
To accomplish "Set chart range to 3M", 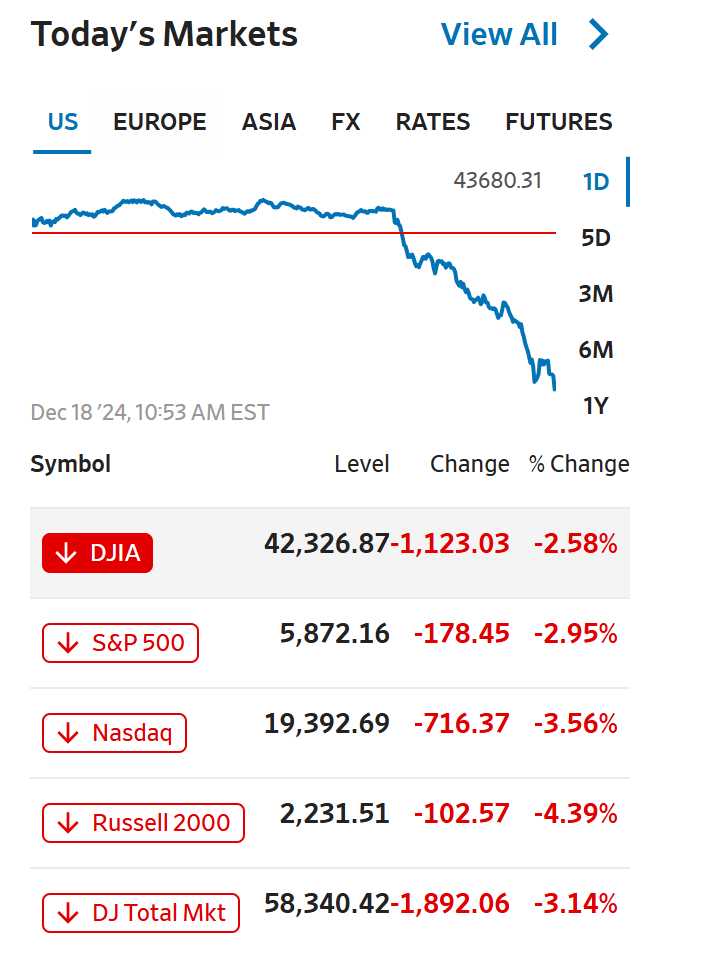I will [596, 294].
